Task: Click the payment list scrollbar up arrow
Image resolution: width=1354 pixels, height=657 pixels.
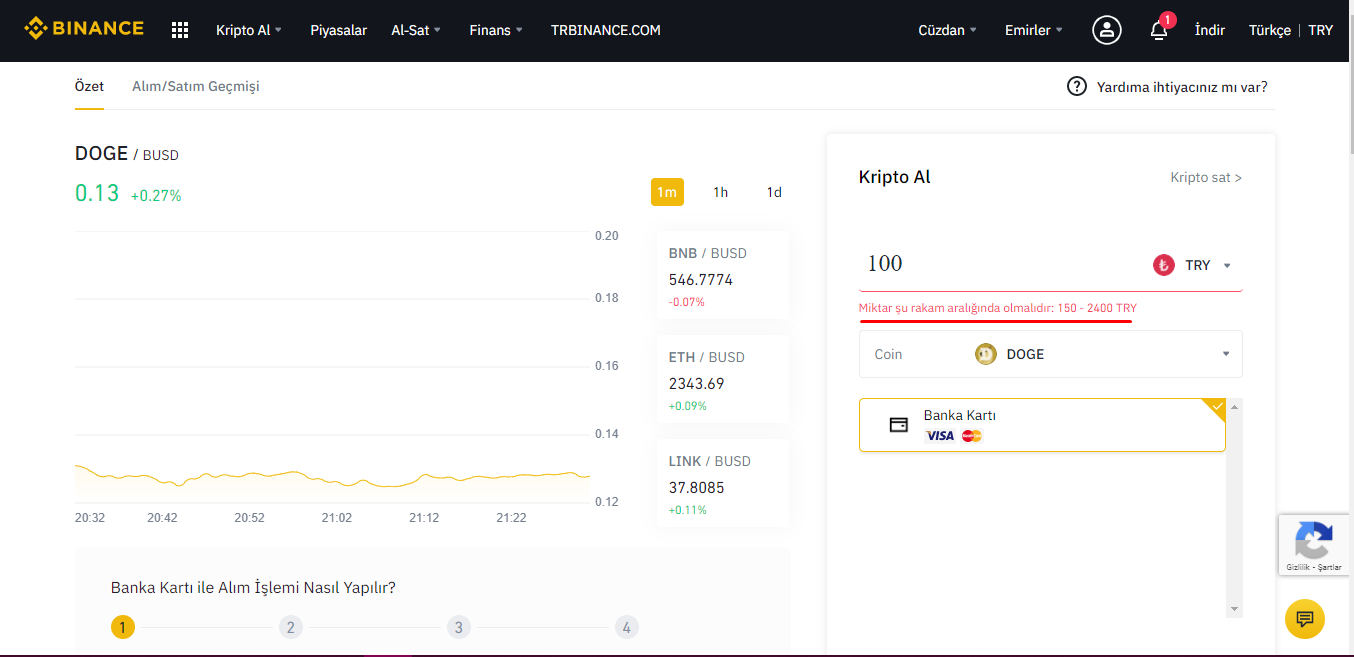Action: (x=1235, y=407)
